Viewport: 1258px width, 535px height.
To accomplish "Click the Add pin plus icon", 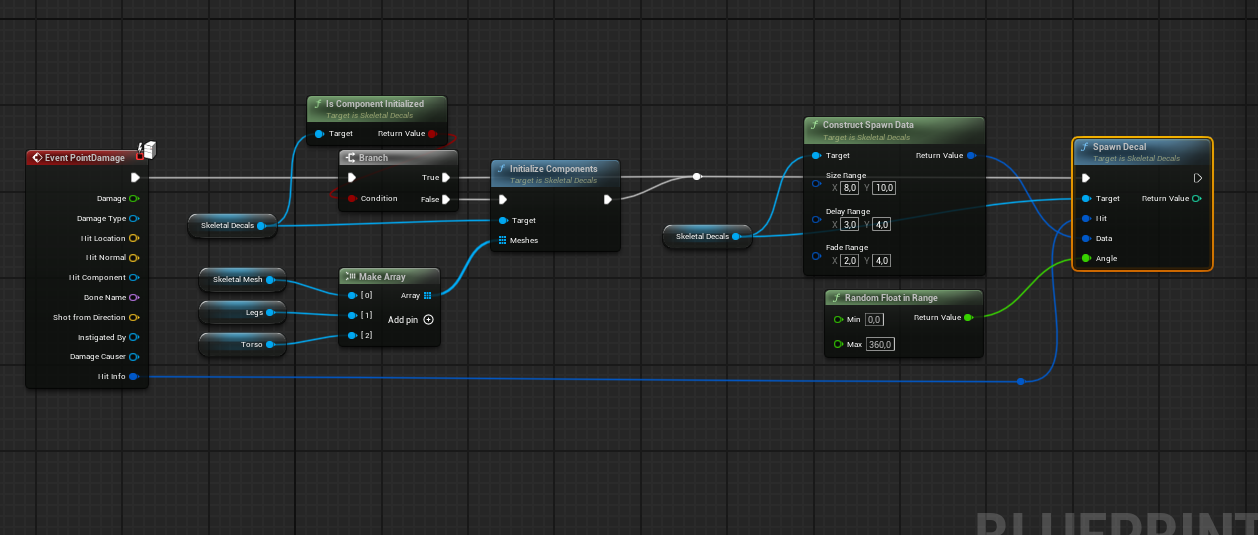I will pyautogui.click(x=428, y=320).
